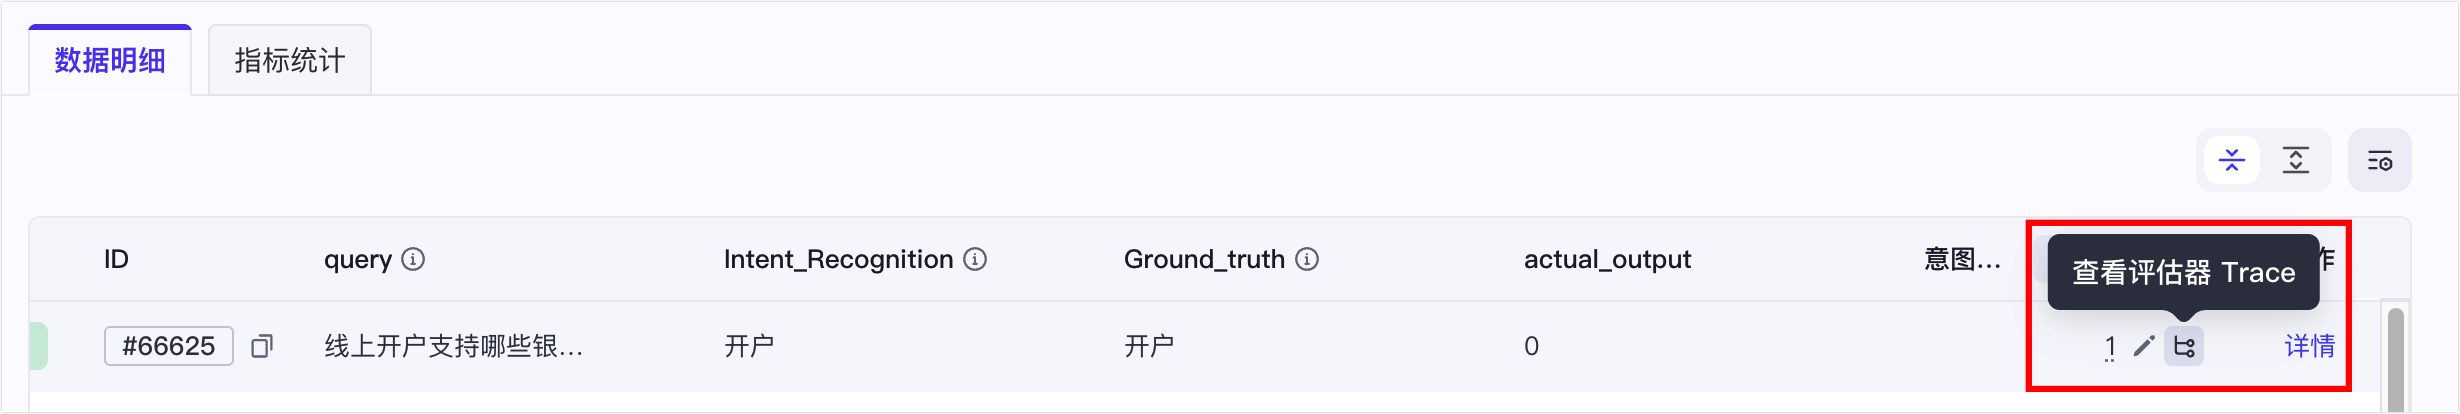Image resolution: width=2460 pixels, height=414 pixels.
Task: Click the #66625 ID tag
Action: (168, 346)
